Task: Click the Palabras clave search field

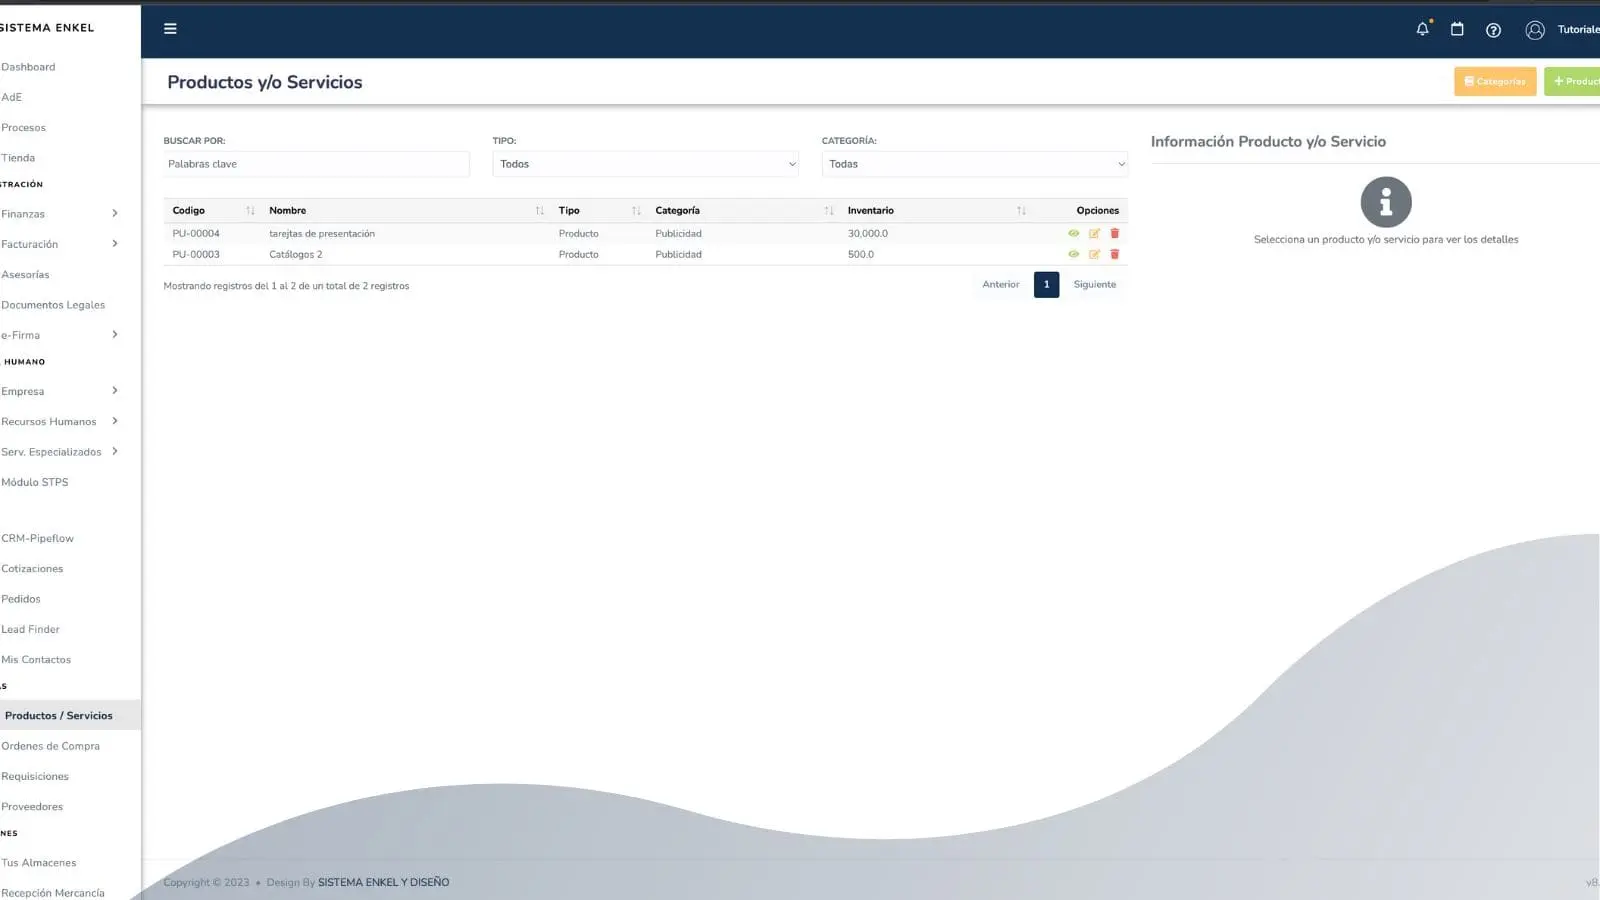Action: [x=316, y=164]
